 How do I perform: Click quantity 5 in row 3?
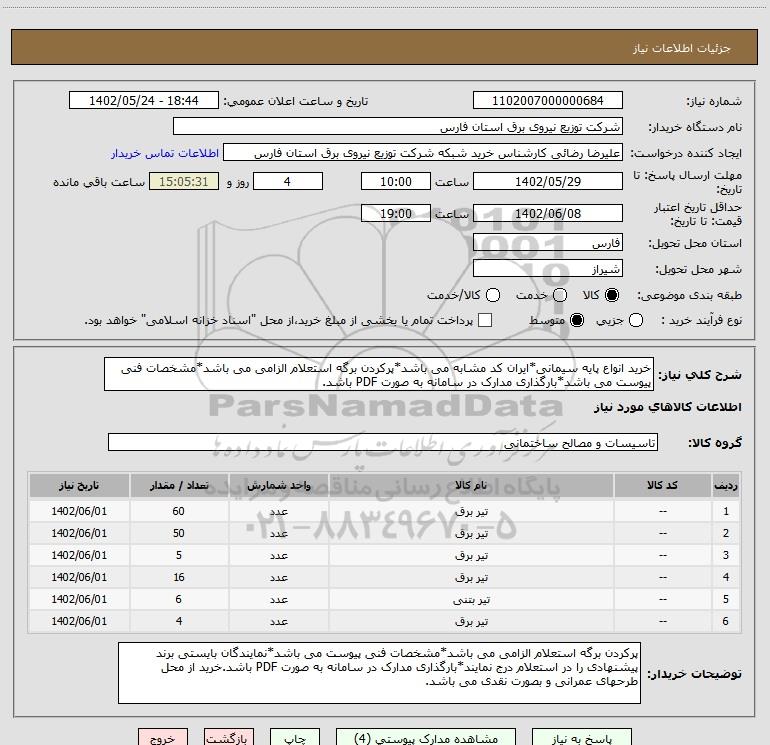[179, 555]
